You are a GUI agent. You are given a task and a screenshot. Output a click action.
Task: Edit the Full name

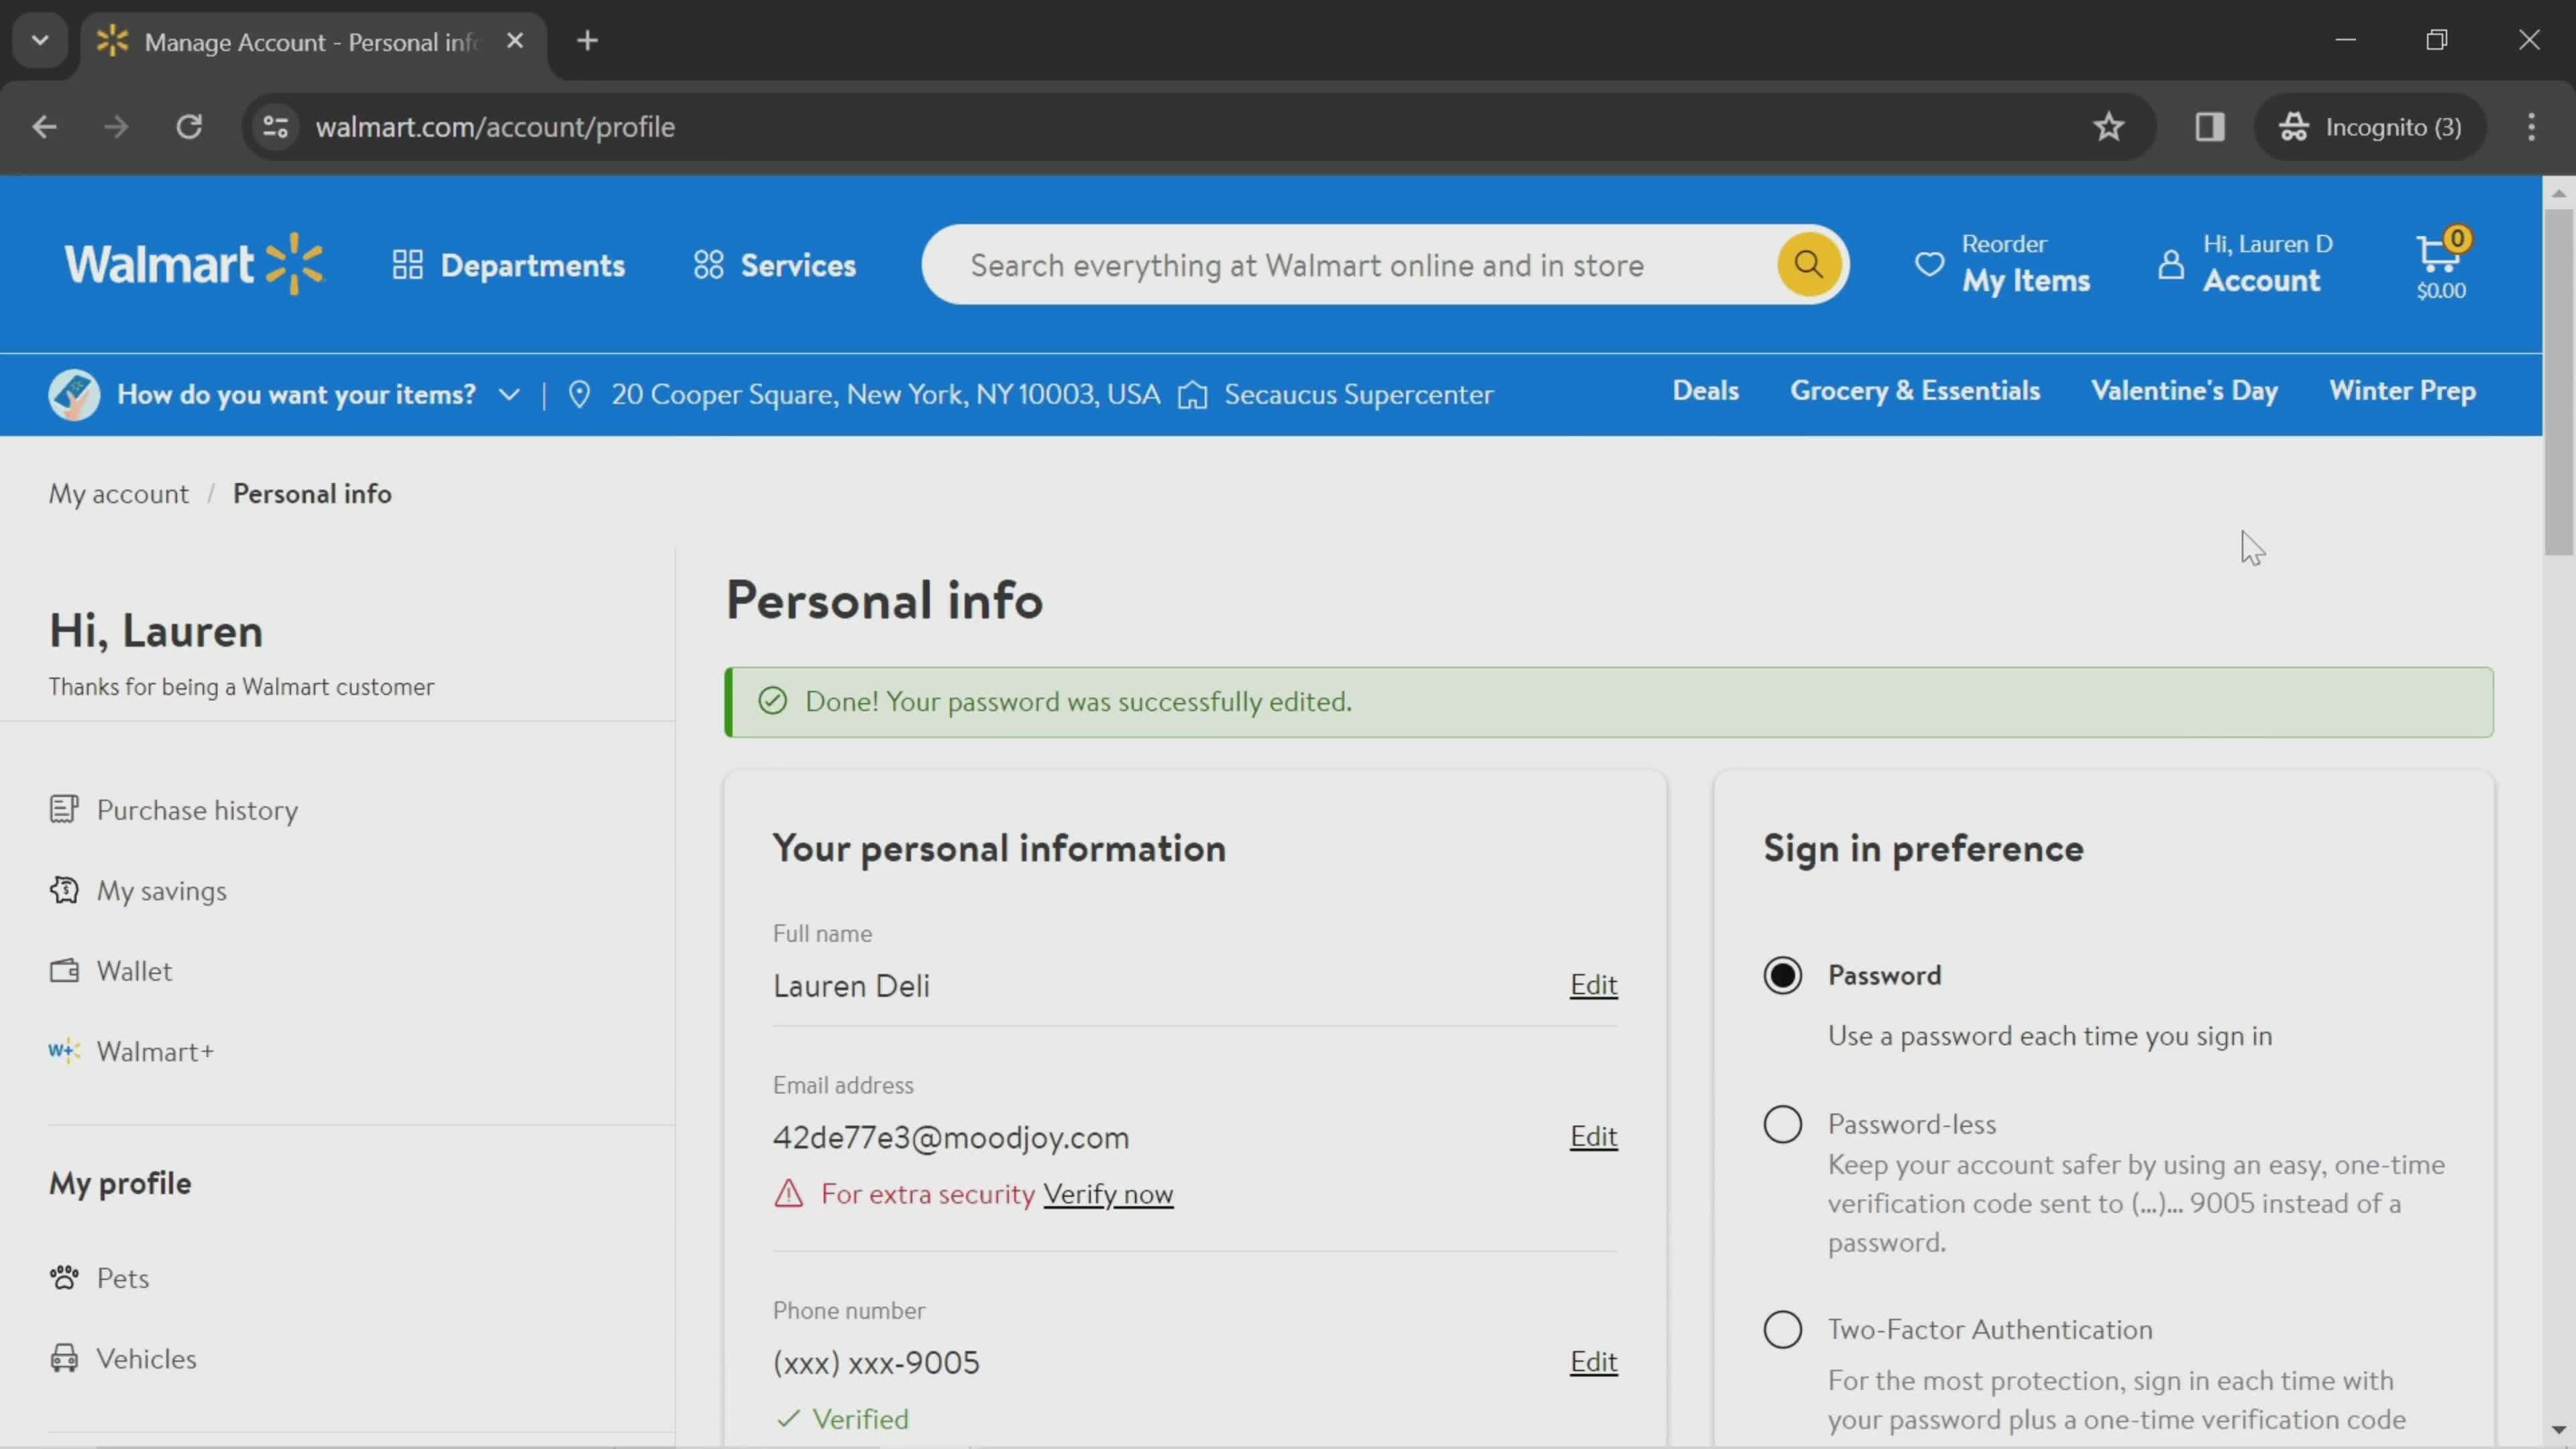click(x=1593, y=985)
